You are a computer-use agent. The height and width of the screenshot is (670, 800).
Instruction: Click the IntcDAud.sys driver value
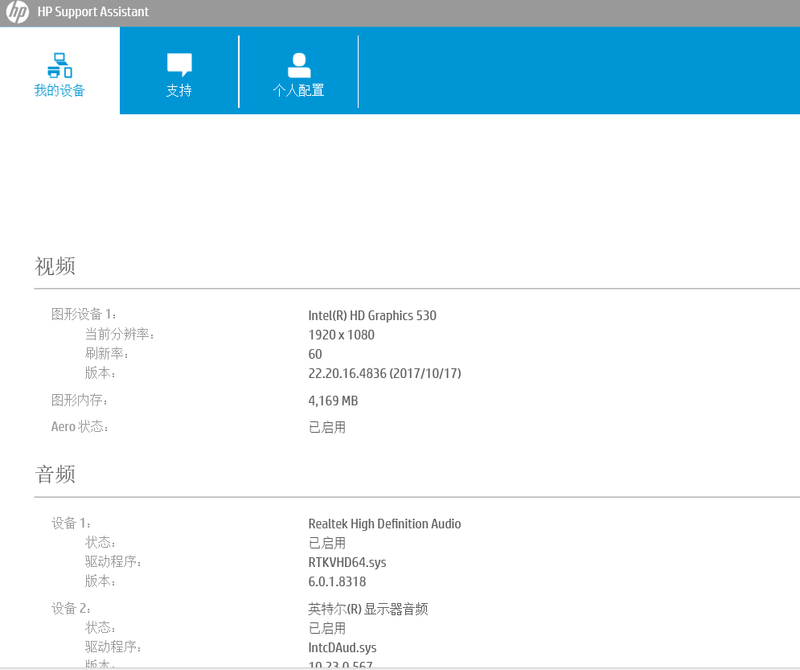click(x=342, y=648)
